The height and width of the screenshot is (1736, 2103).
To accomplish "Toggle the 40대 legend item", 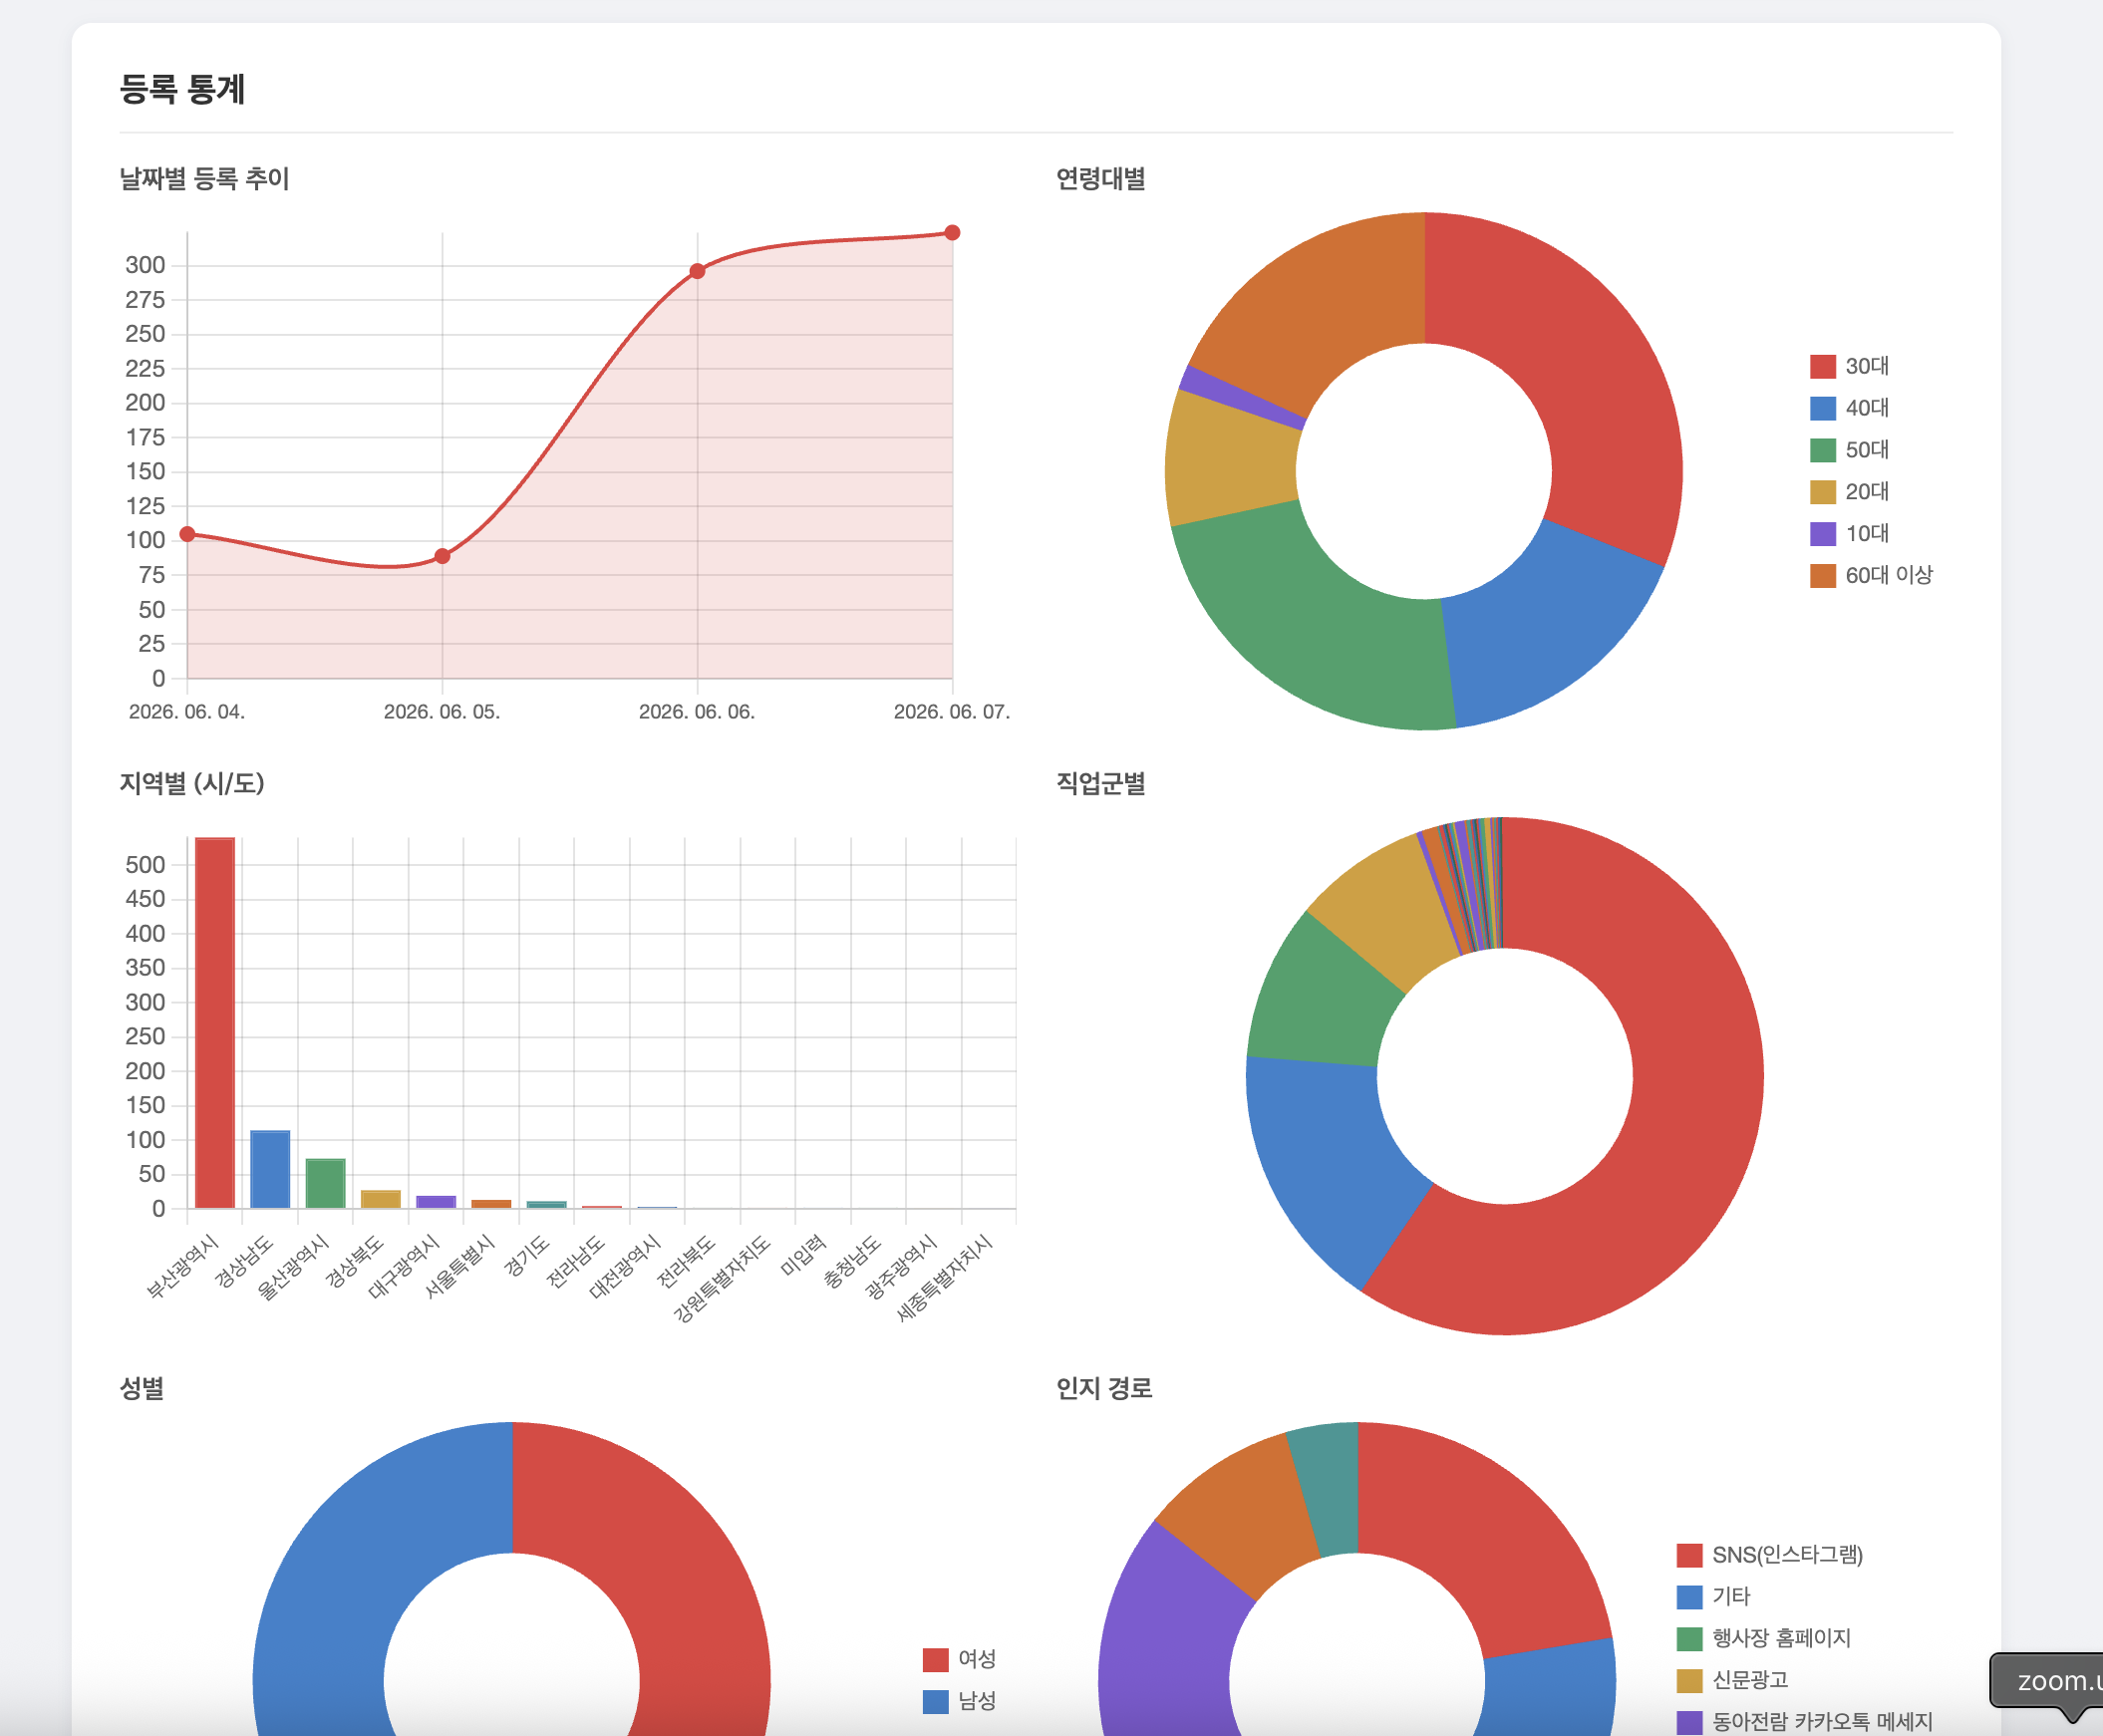I will tap(1848, 408).
